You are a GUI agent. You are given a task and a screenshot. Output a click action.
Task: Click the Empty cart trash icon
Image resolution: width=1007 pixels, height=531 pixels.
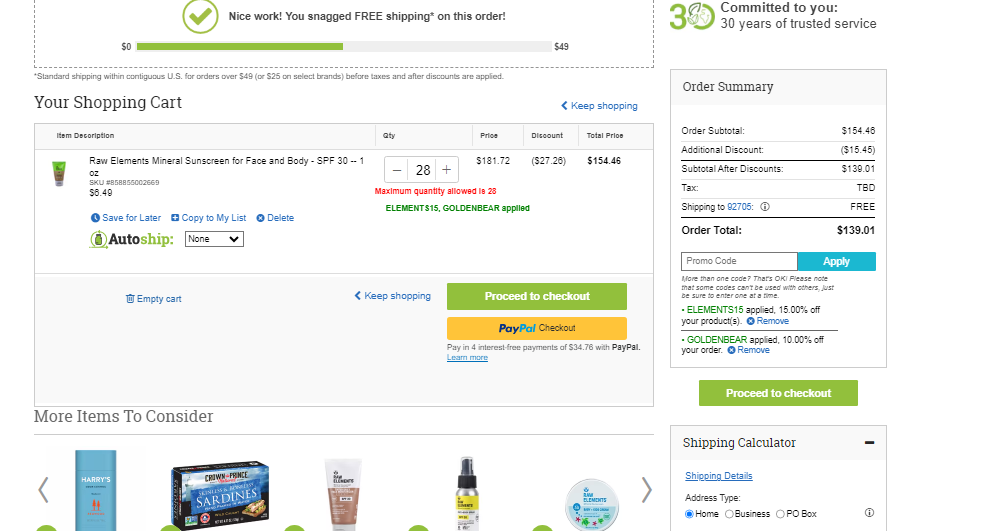[x=130, y=299]
